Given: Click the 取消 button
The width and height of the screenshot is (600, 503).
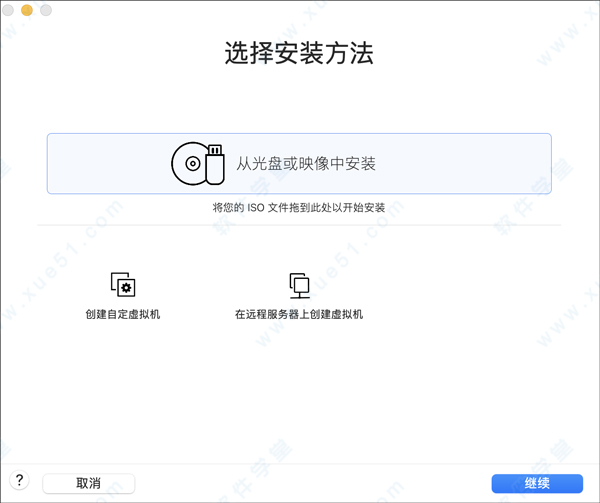Looking at the screenshot, I should pos(88,483).
